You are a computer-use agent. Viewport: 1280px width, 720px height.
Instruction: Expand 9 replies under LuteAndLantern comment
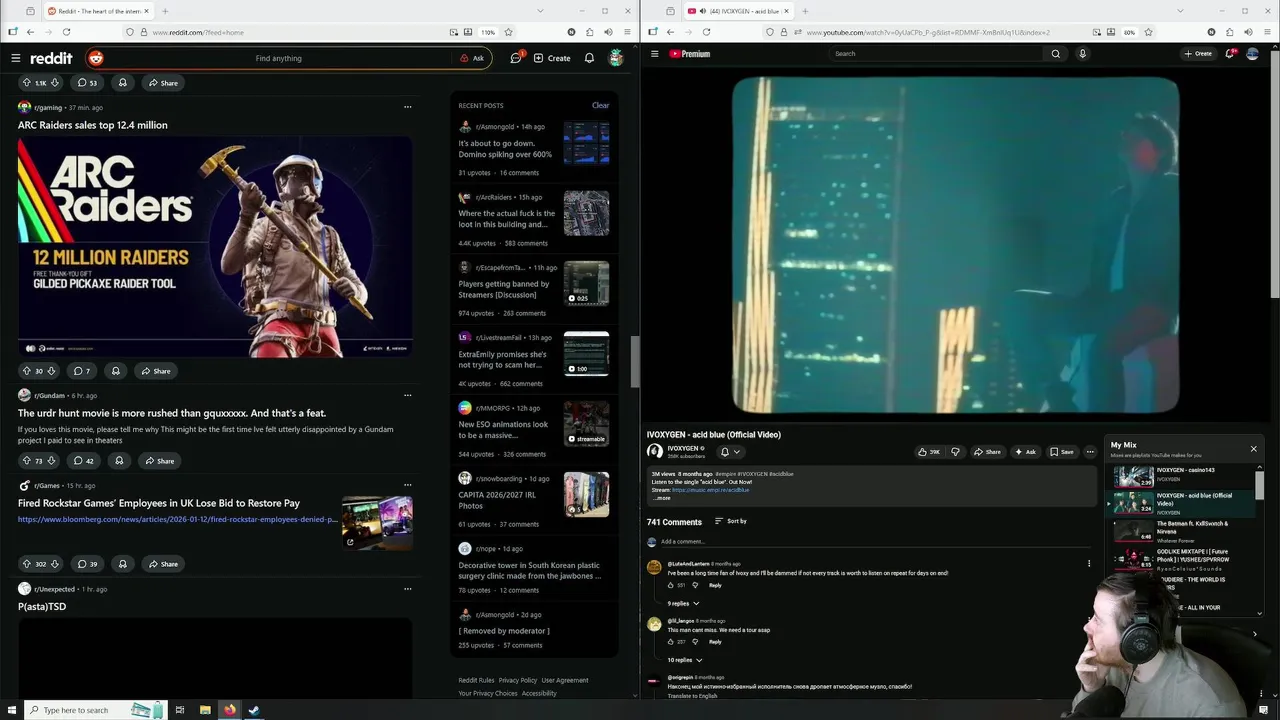(x=684, y=604)
